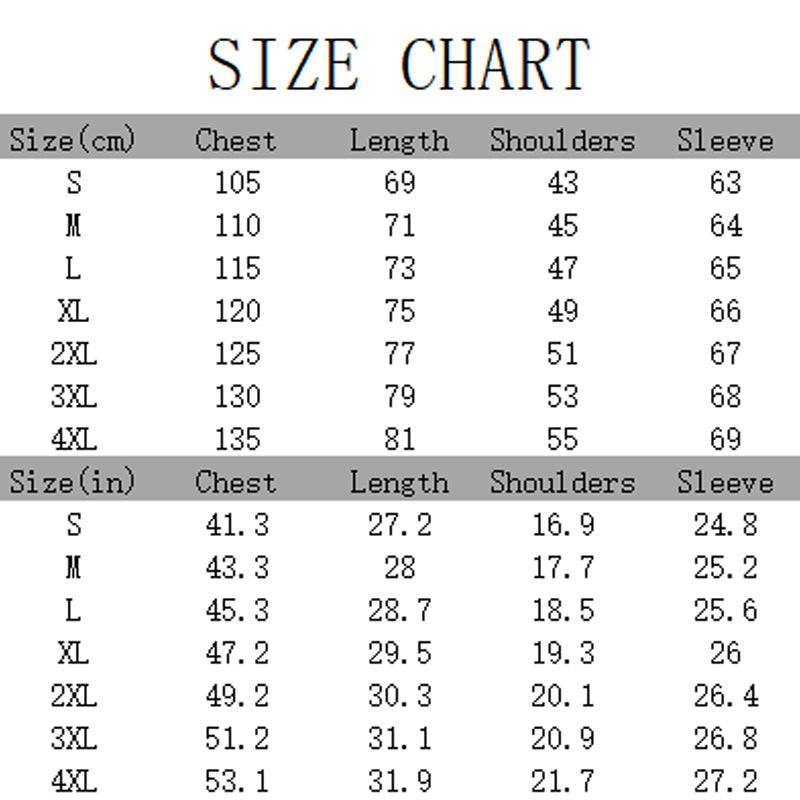Click chest value 120 for size XL

[237, 311]
